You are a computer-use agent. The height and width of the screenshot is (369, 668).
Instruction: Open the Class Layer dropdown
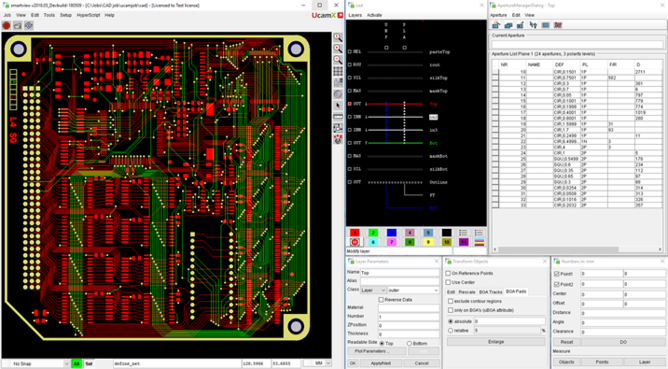coord(373,290)
